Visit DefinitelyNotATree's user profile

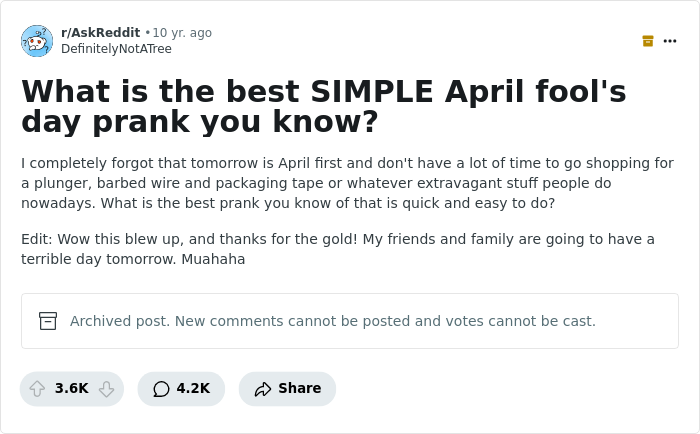coord(116,49)
